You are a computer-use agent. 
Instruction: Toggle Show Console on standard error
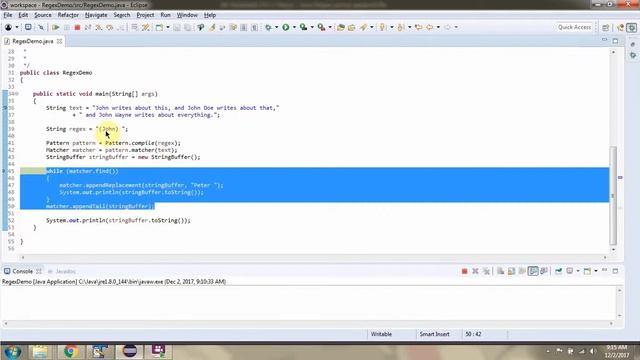click(x=544, y=271)
